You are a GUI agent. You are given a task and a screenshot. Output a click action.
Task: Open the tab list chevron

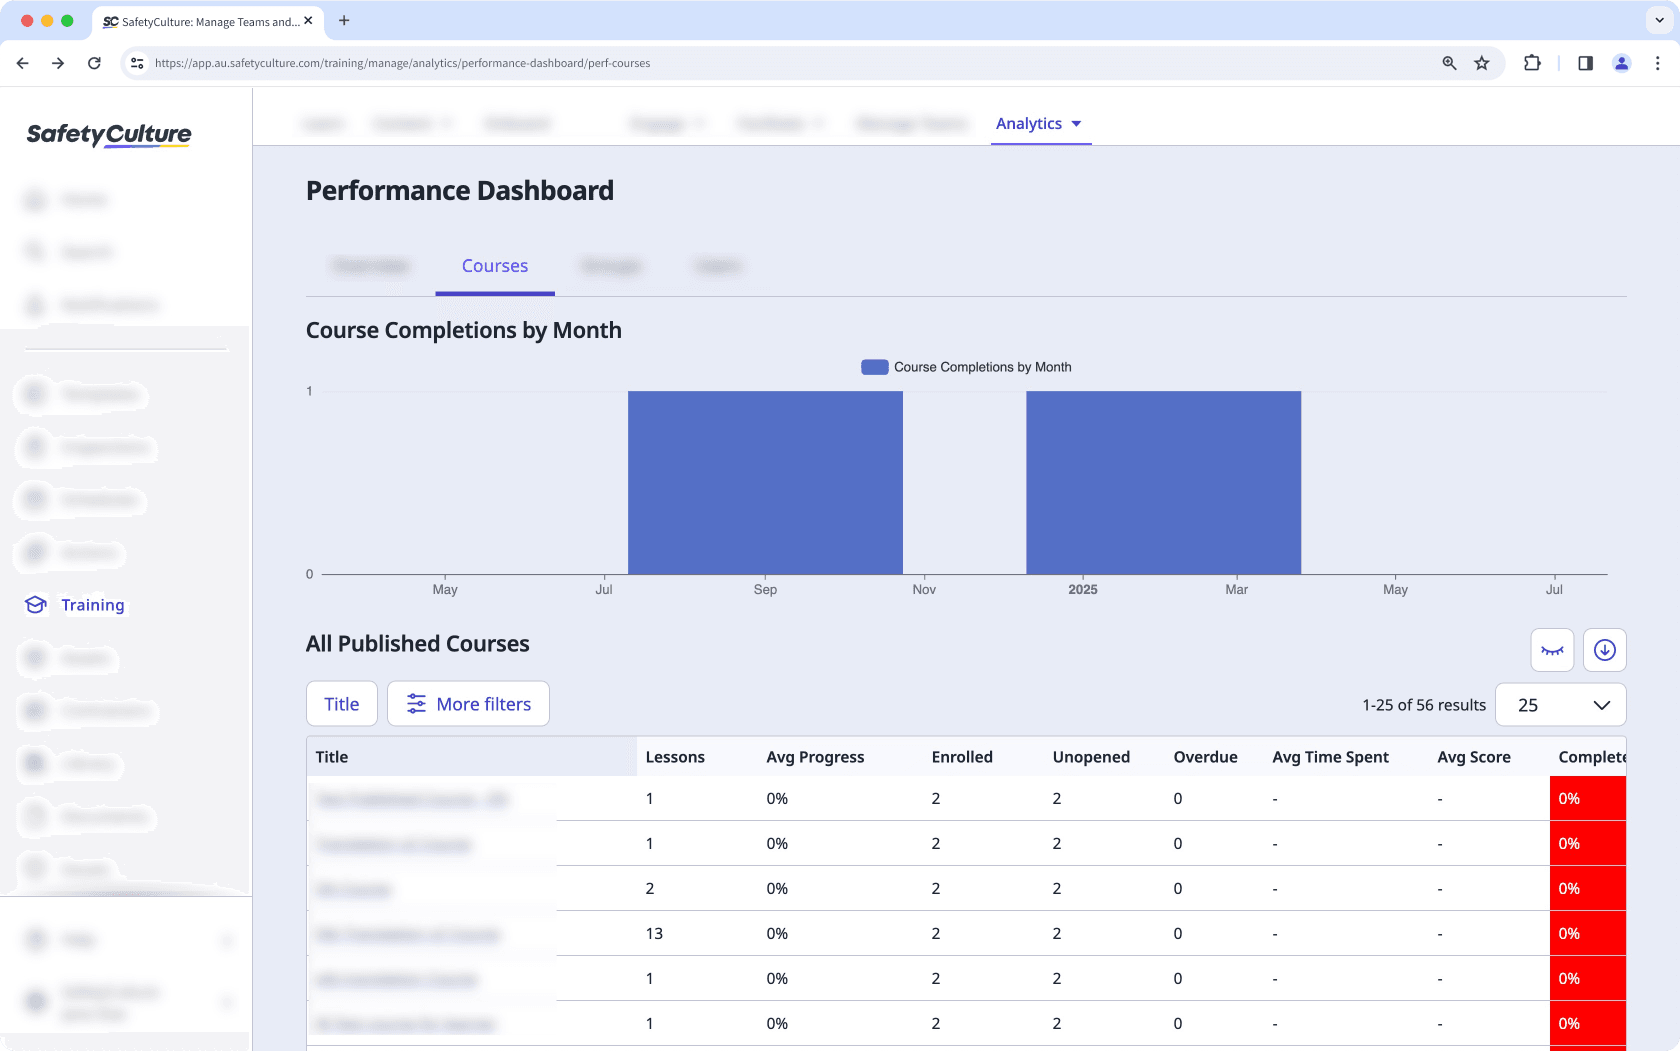(x=1657, y=21)
